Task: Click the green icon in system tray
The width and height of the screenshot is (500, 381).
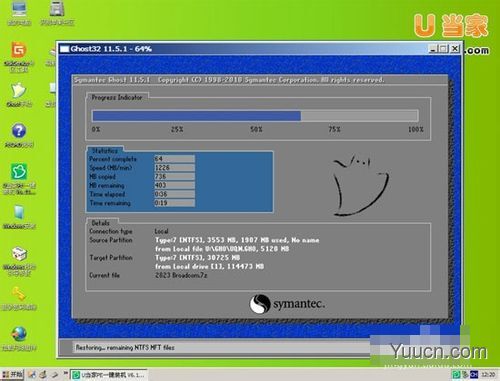Action: pyautogui.click(x=456, y=375)
